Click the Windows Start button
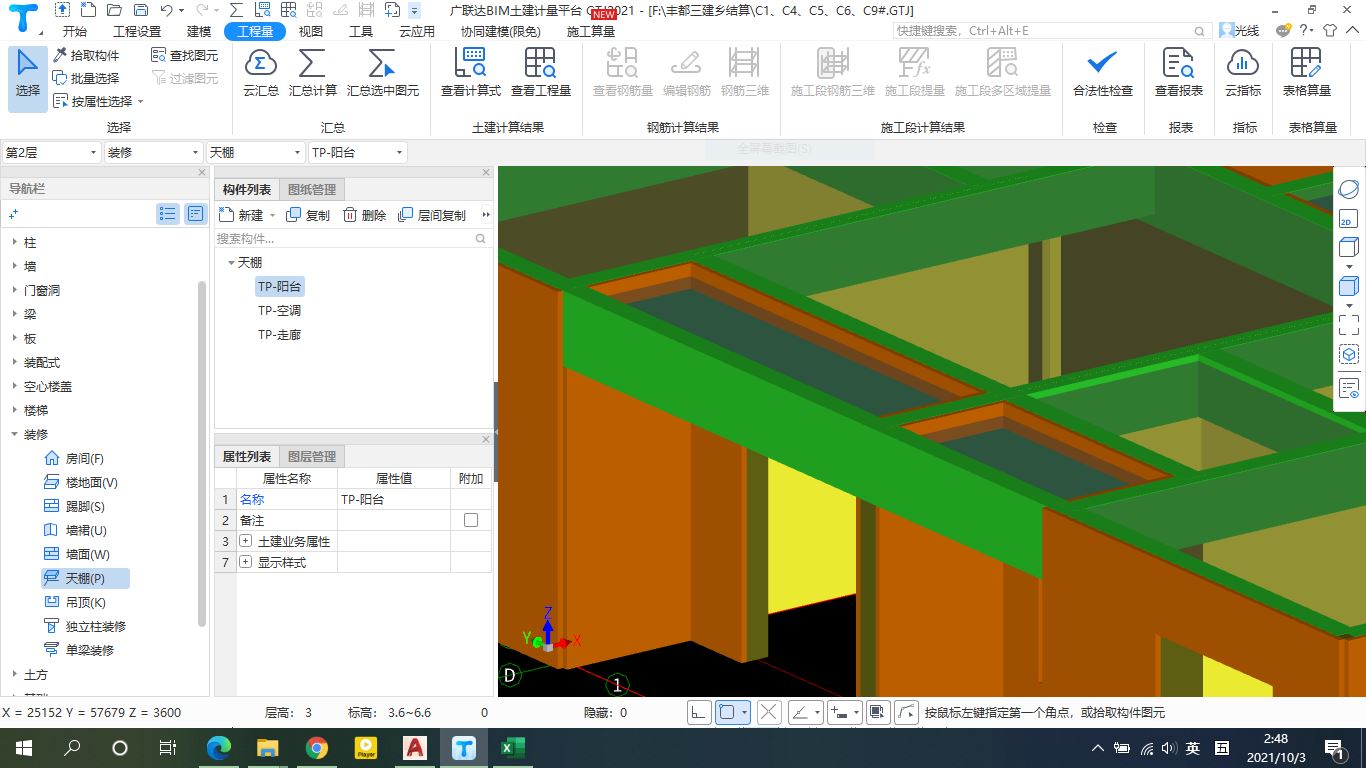This screenshot has height=768, width=1366. coord(23,748)
